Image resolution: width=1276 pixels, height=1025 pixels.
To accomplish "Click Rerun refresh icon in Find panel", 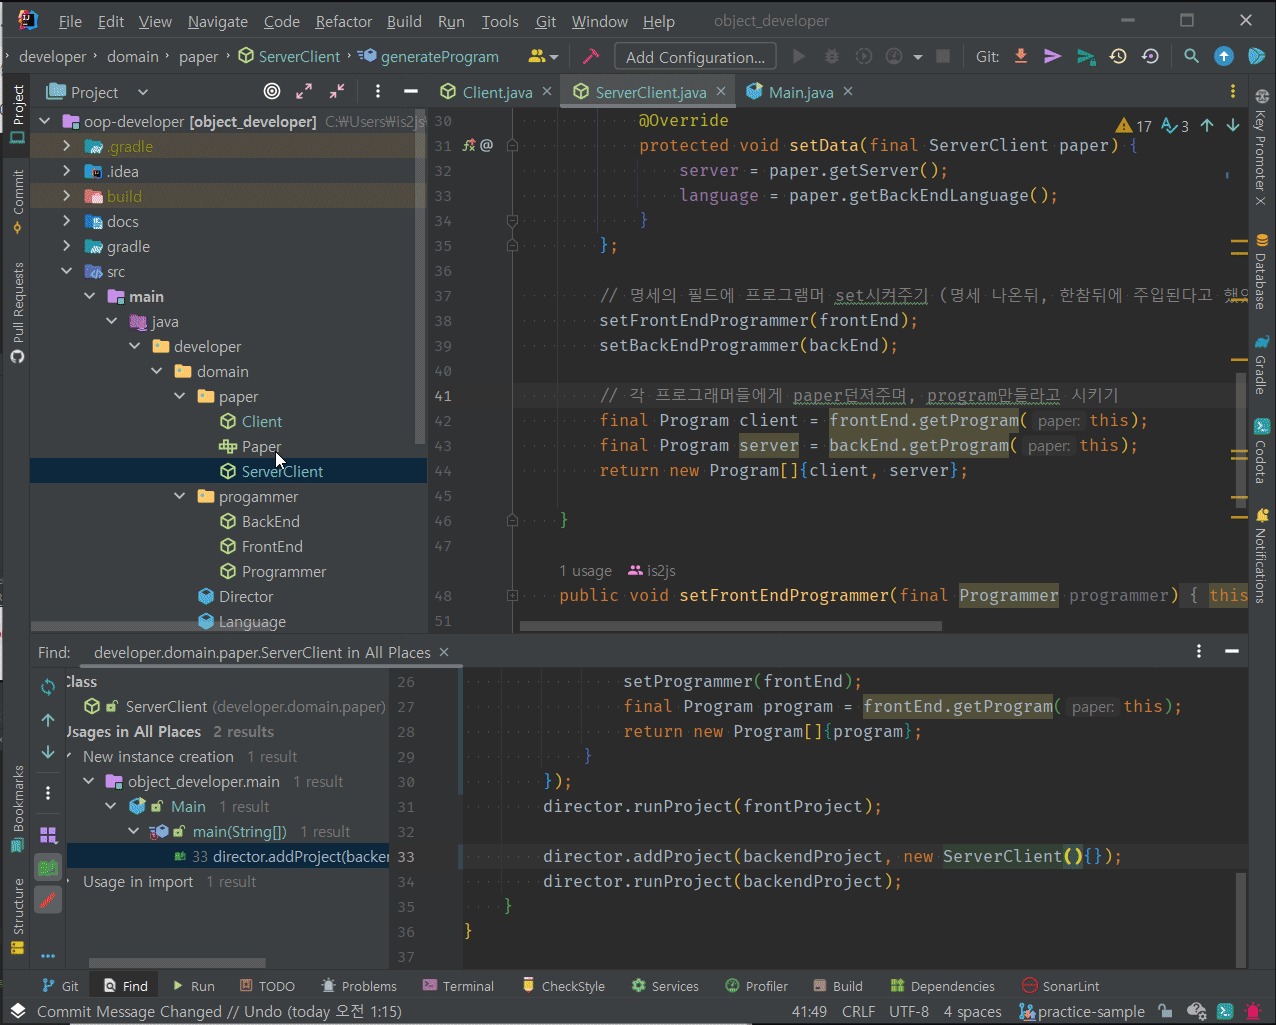I will pos(48,687).
